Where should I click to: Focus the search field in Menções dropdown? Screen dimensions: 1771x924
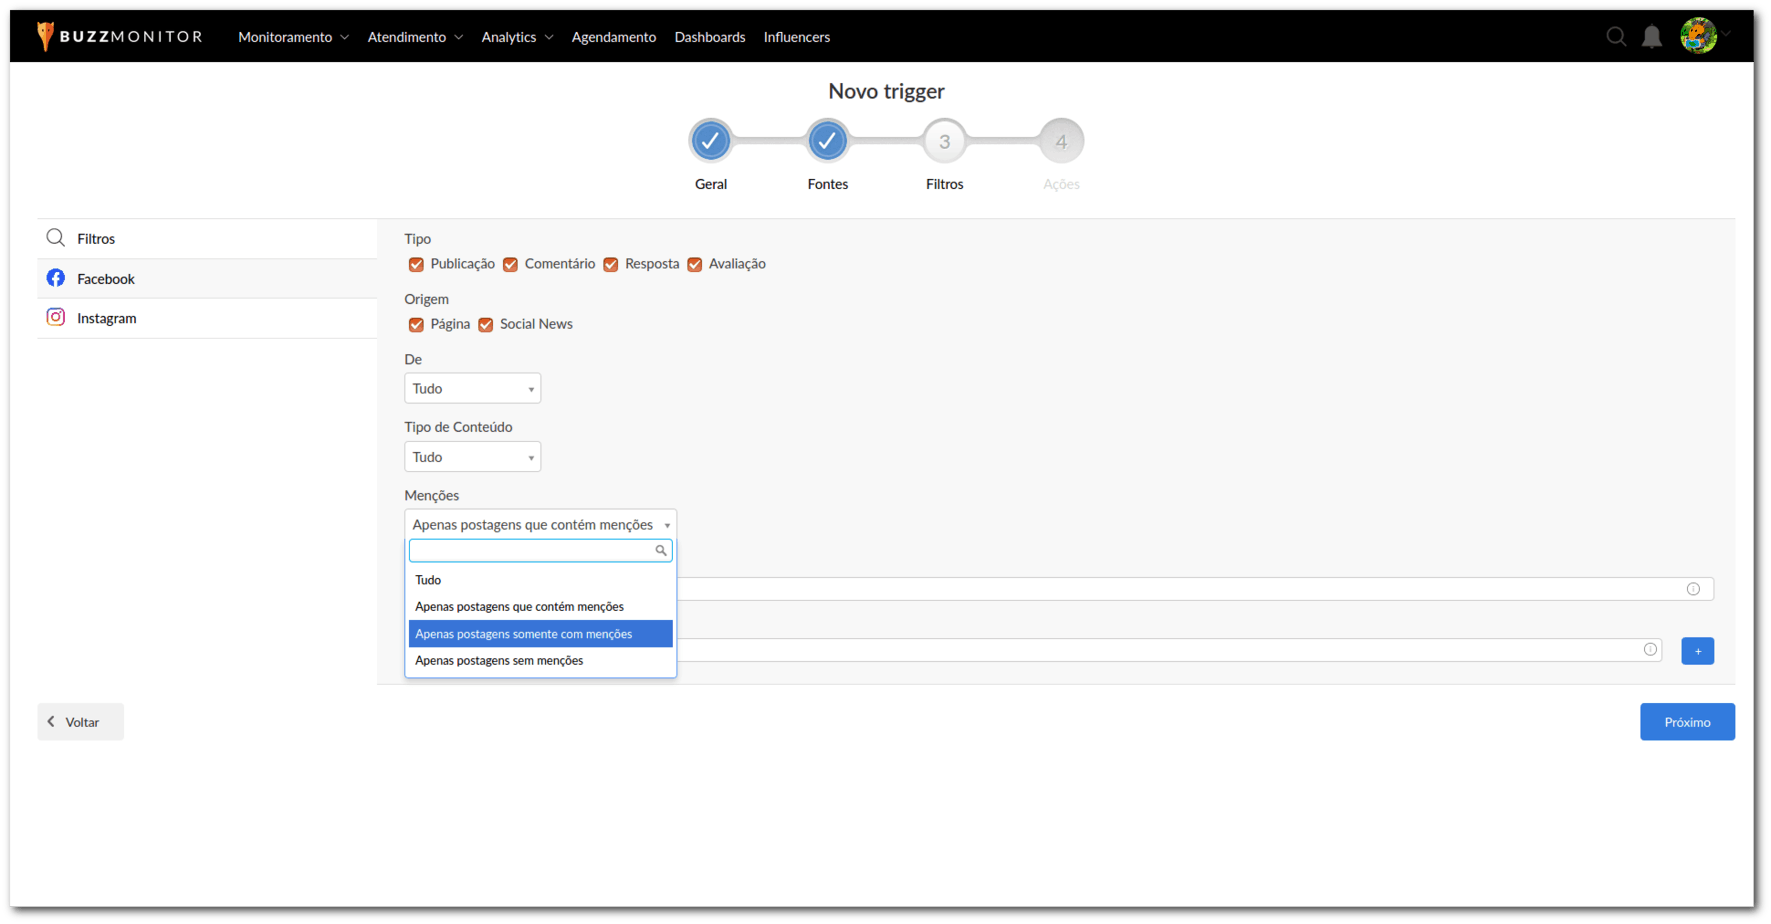click(x=532, y=551)
